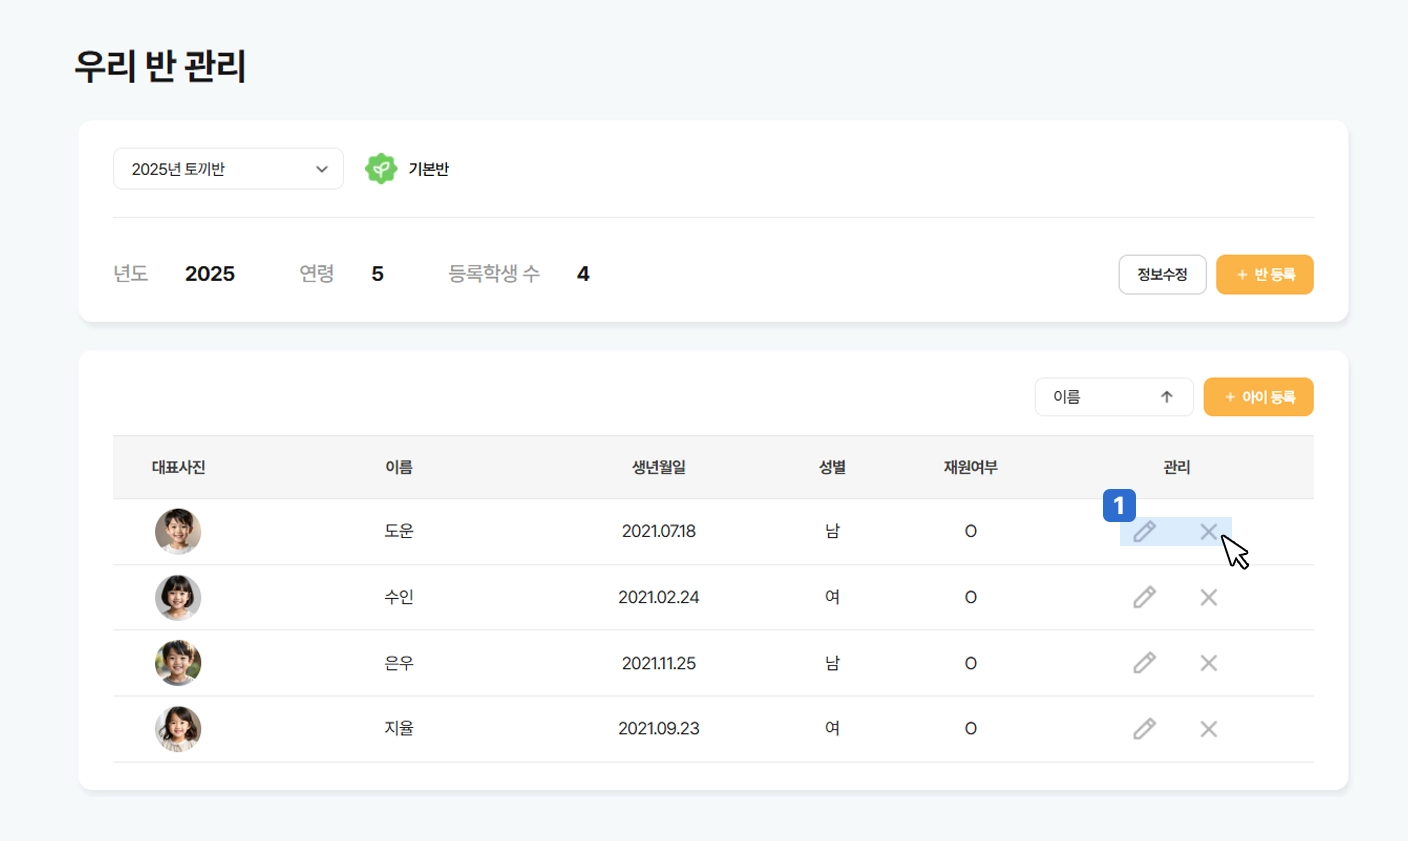
Task: Delete 도윤 using the X icon
Action: 1208,531
